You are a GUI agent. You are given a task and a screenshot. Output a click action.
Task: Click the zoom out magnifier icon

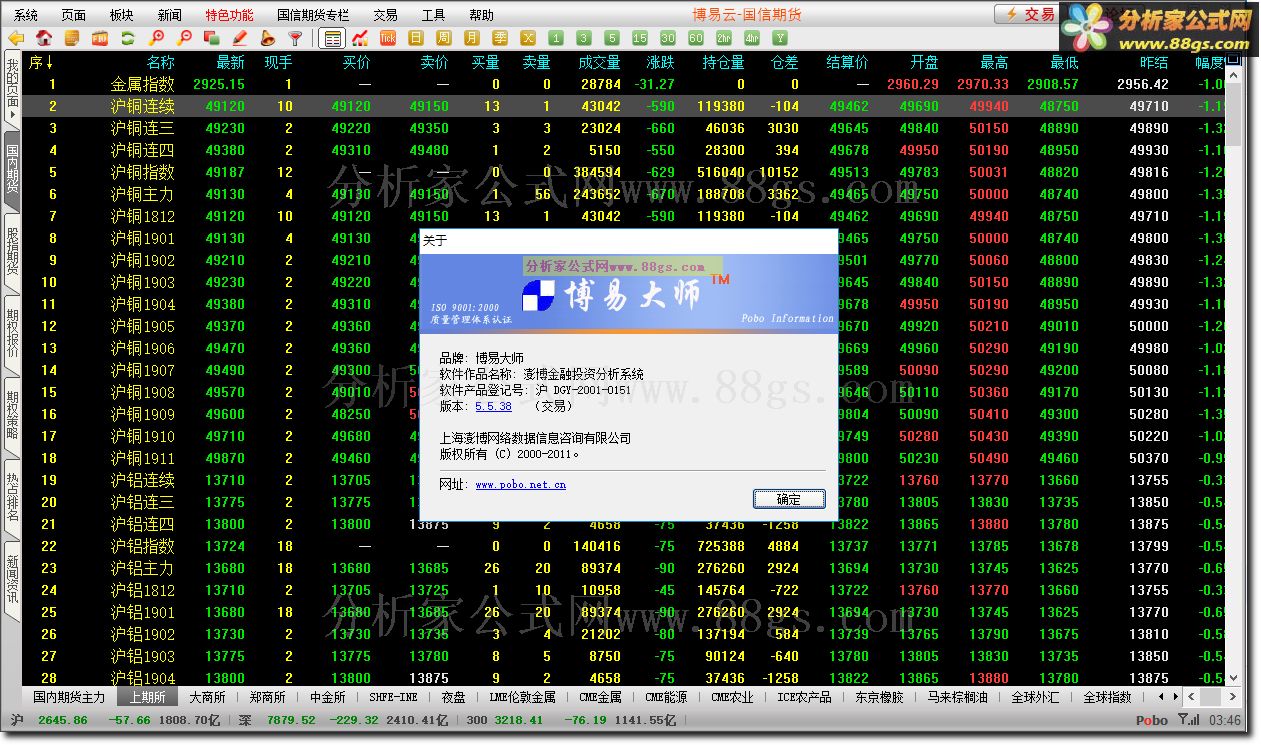[184, 39]
